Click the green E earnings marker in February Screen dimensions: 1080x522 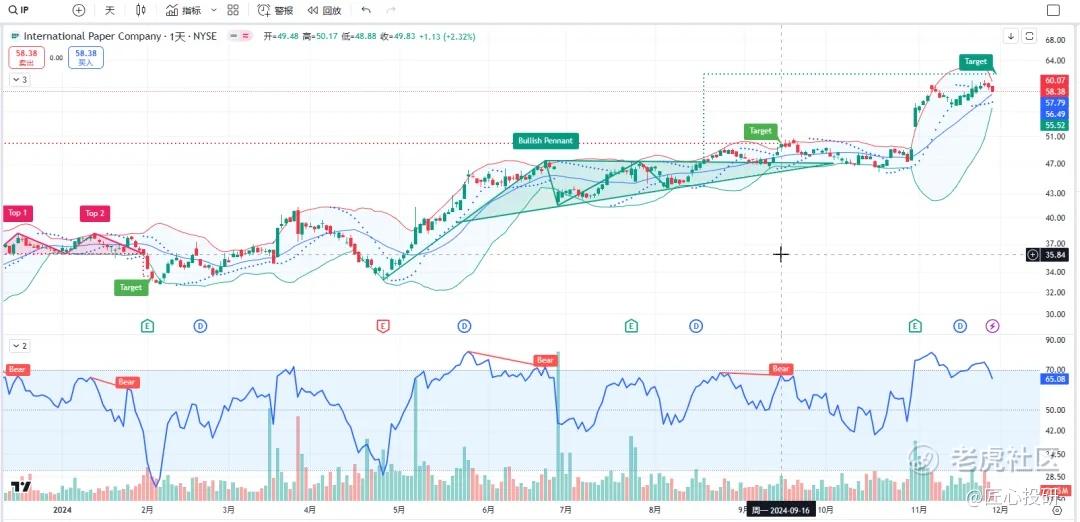point(147,326)
